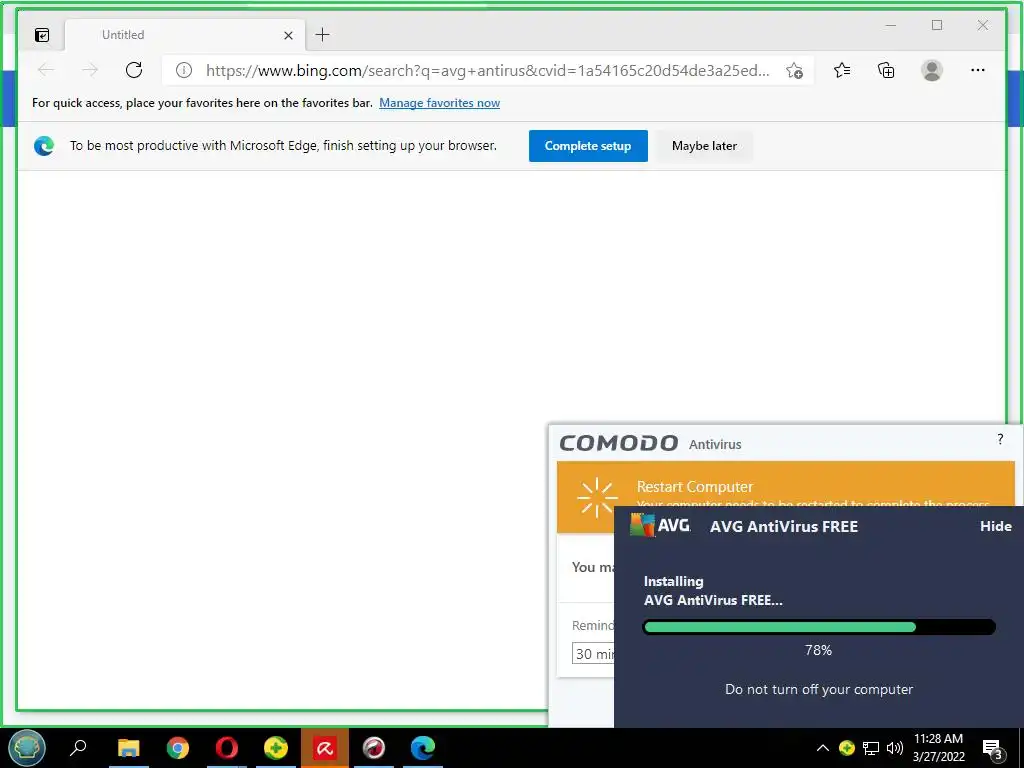This screenshot has width=1024, height=768.
Task: Open Comodo Antivirus help question mark
Action: tap(1000, 439)
